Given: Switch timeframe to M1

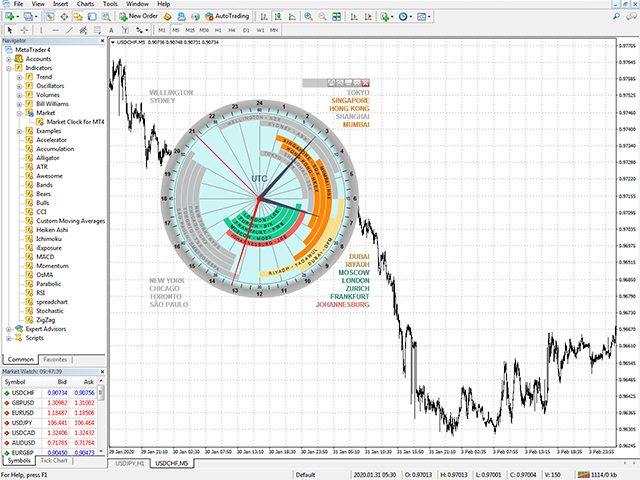Looking at the screenshot, I should point(162,30).
